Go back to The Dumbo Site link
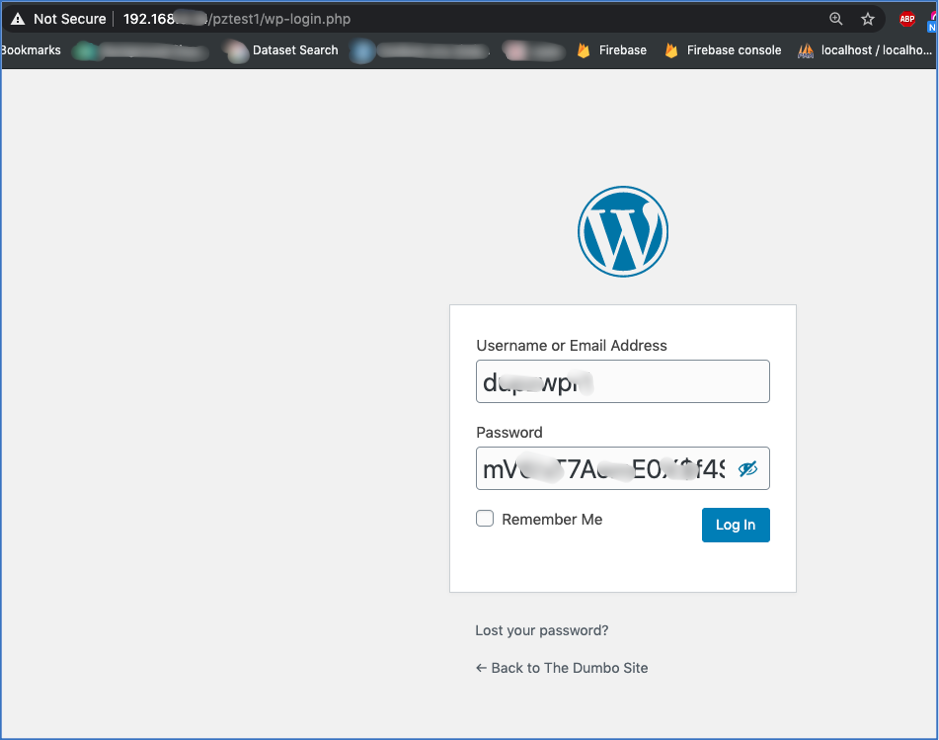The width and height of the screenshot is (939, 740). (x=562, y=668)
